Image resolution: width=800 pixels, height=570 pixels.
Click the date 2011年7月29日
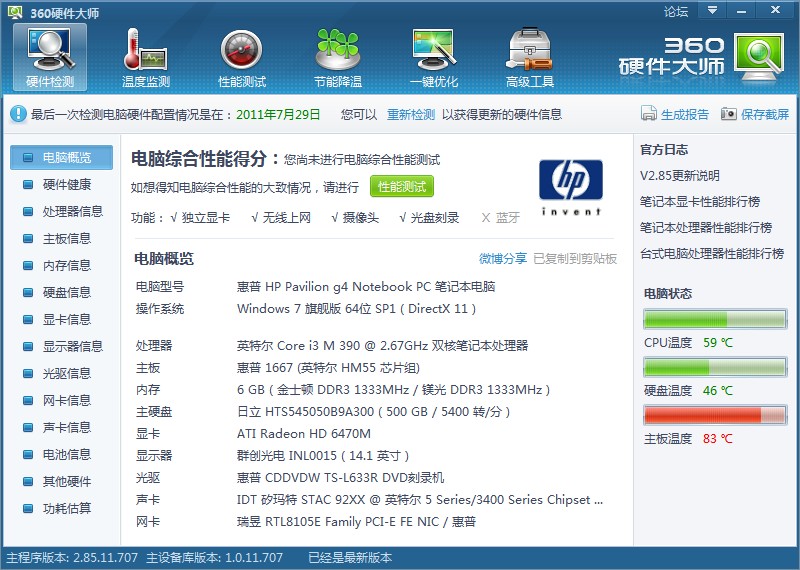(x=278, y=114)
